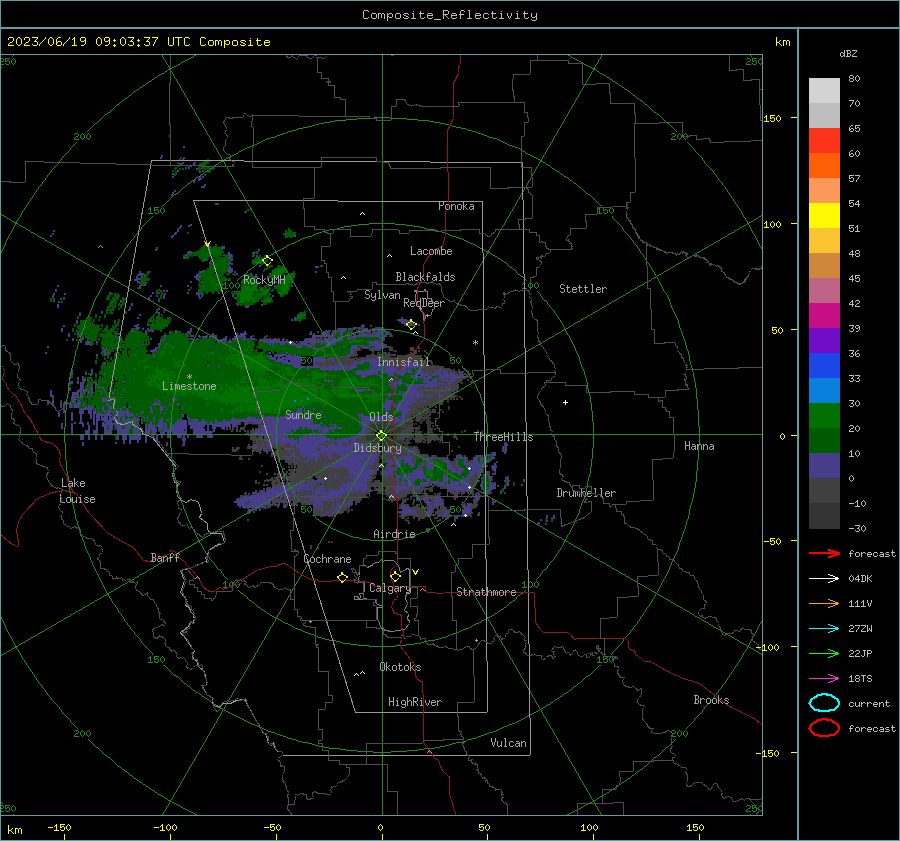
Task: Click the -30 dBZ legend value
Action: click(x=857, y=528)
